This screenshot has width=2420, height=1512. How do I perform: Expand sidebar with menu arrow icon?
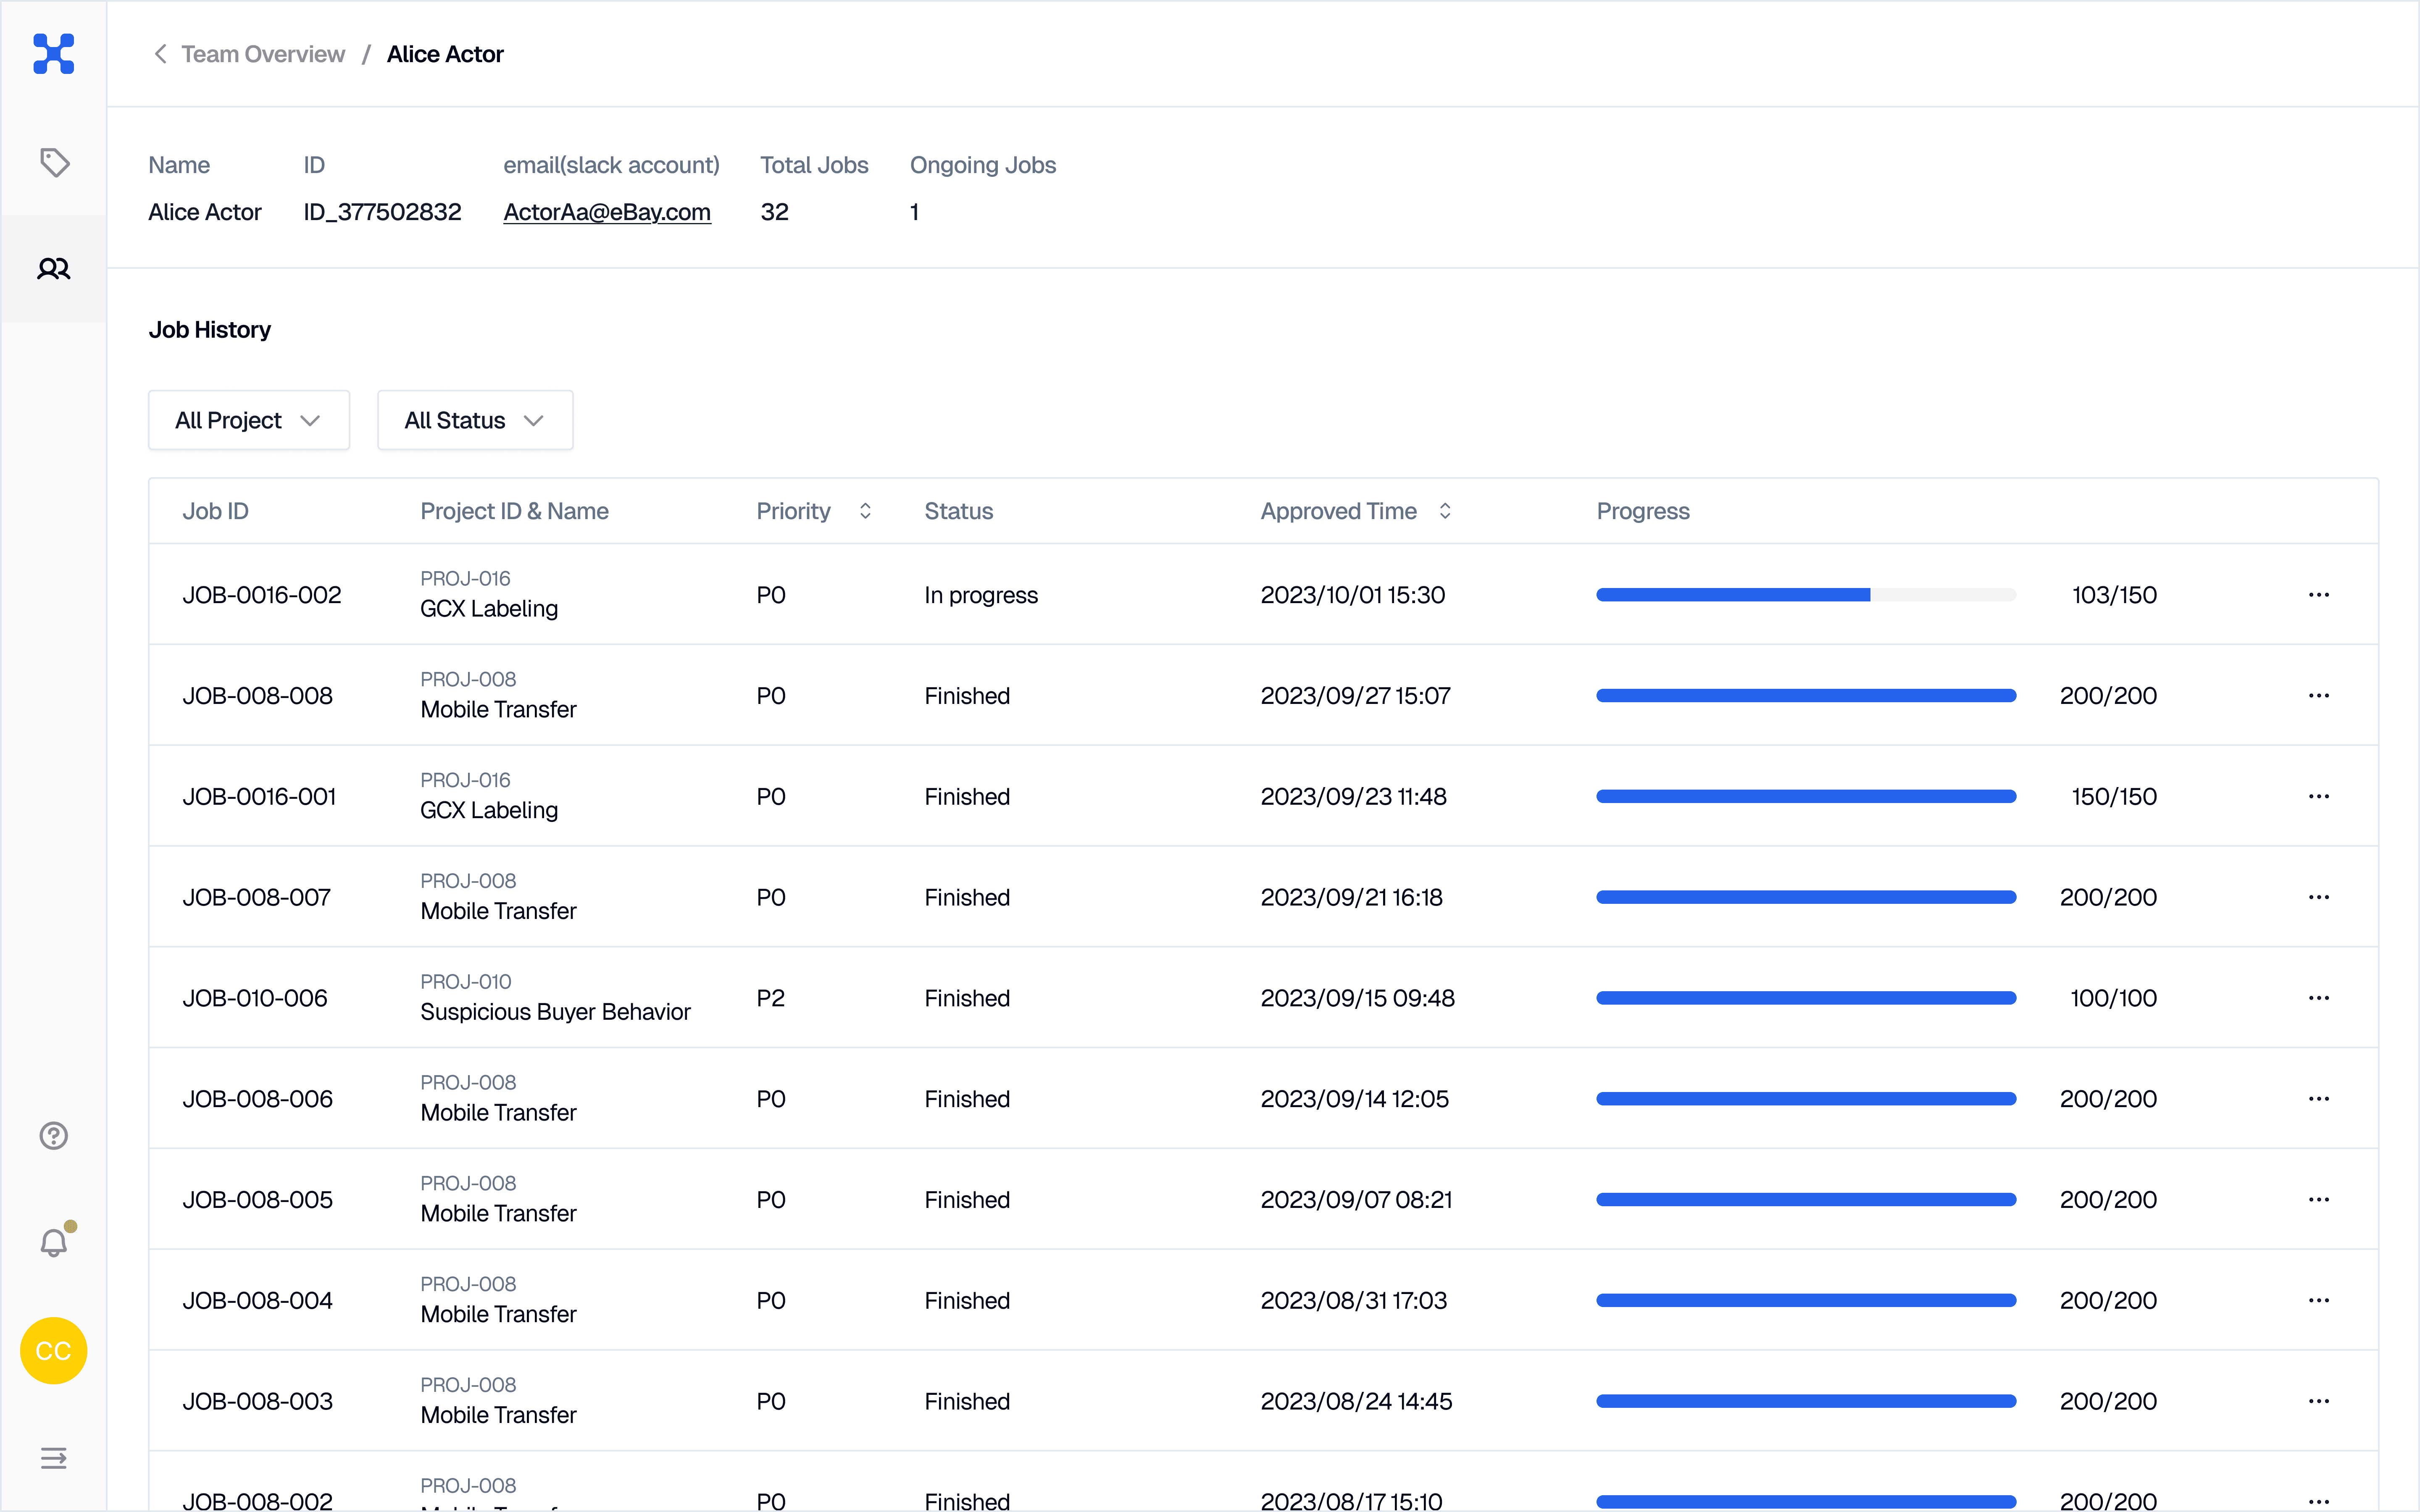54,1458
